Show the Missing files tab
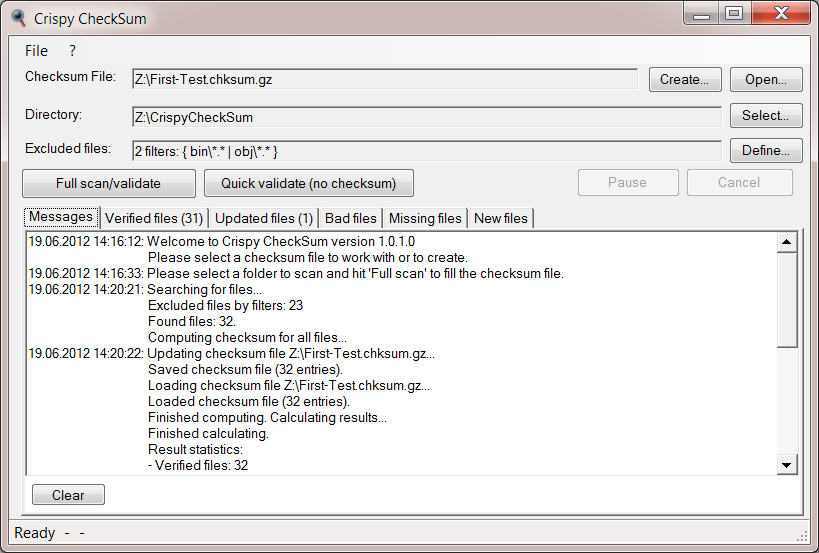819x553 pixels. click(425, 218)
